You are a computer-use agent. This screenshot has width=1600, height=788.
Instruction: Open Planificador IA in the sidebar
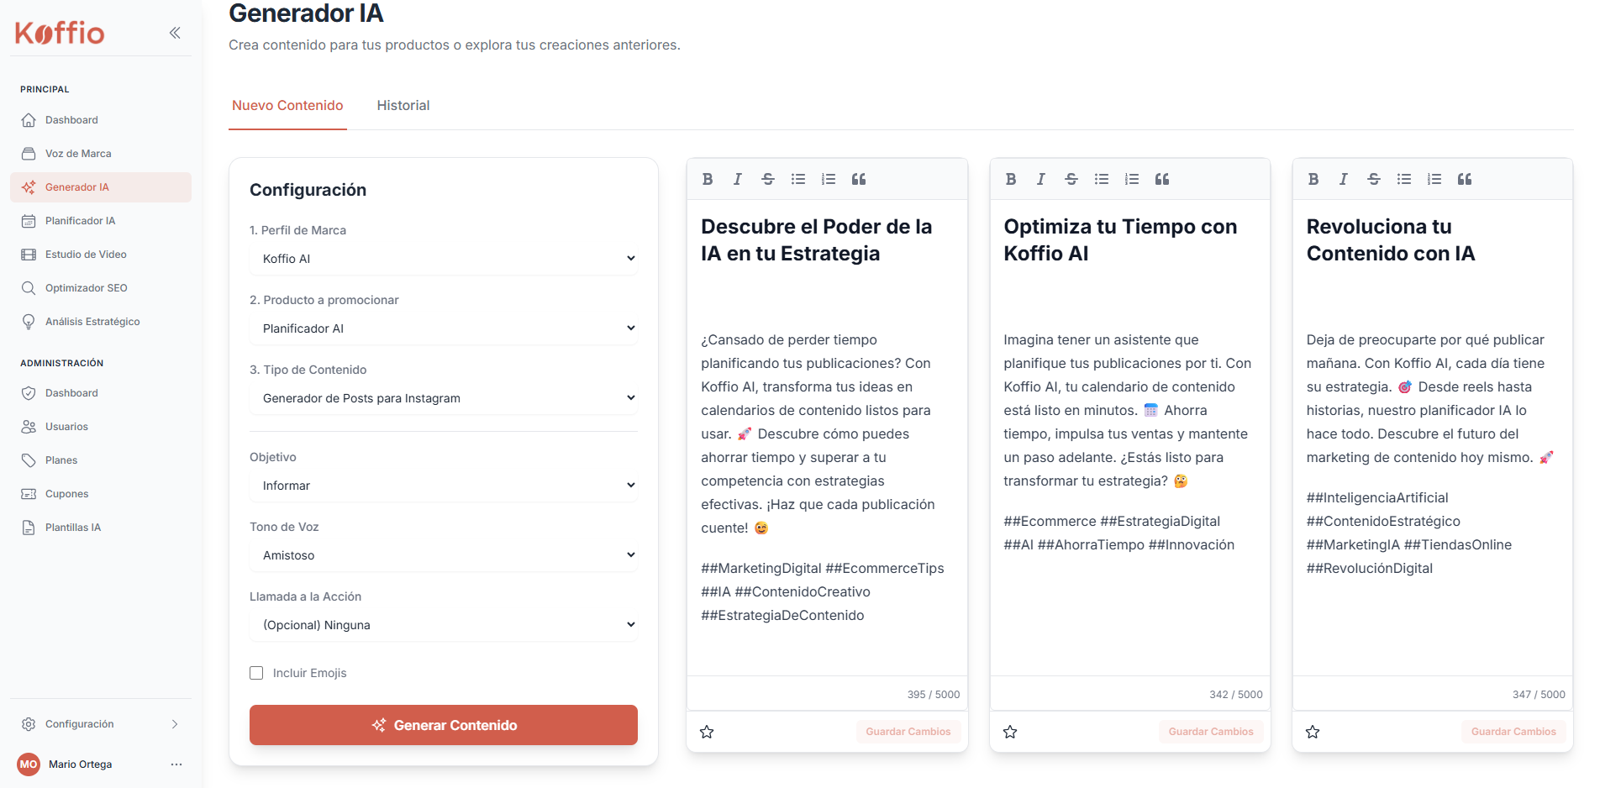[100, 221]
